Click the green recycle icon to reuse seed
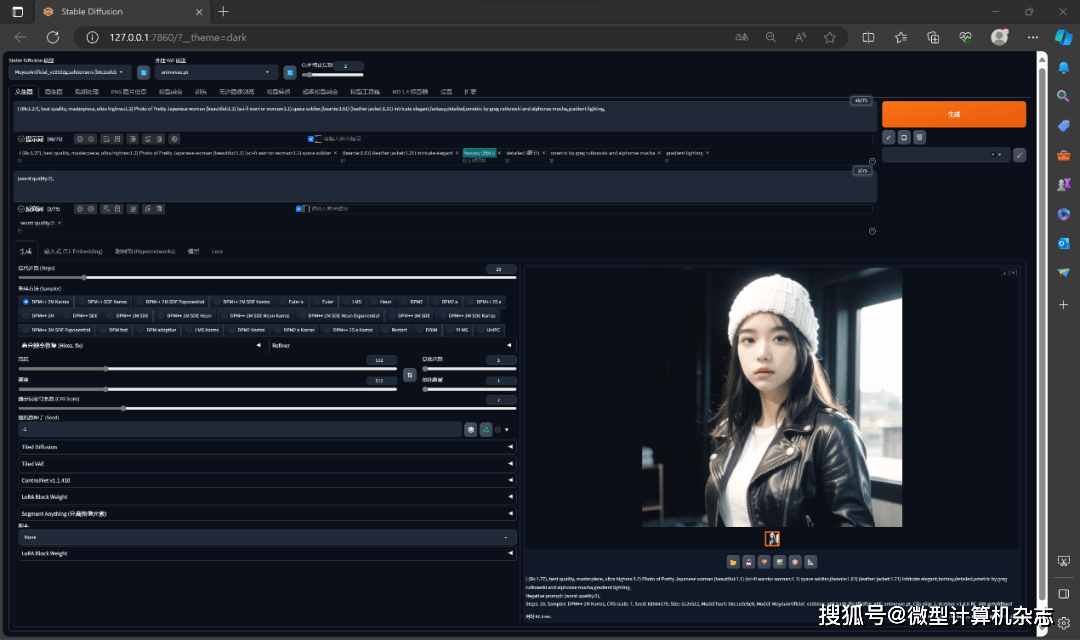The height and width of the screenshot is (640, 1080). (486, 429)
